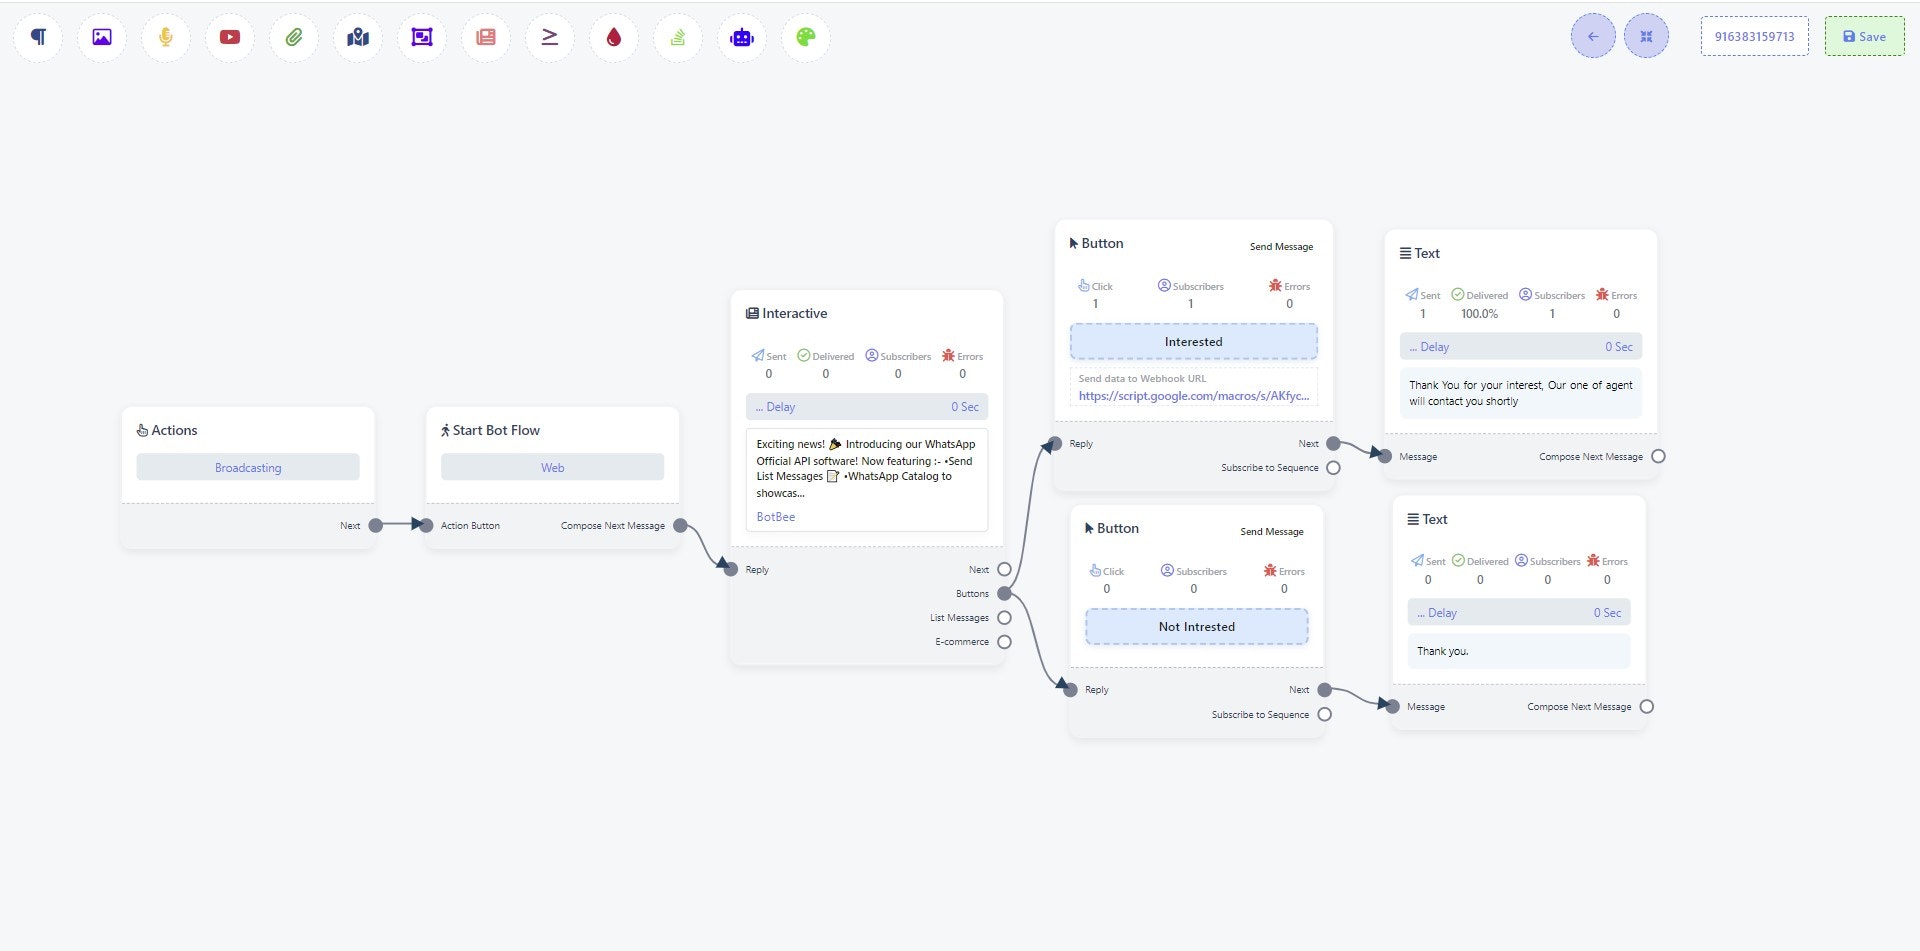1920x951 pixels.
Task: Click the E-commerce output port
Action: pos(1004,641)
